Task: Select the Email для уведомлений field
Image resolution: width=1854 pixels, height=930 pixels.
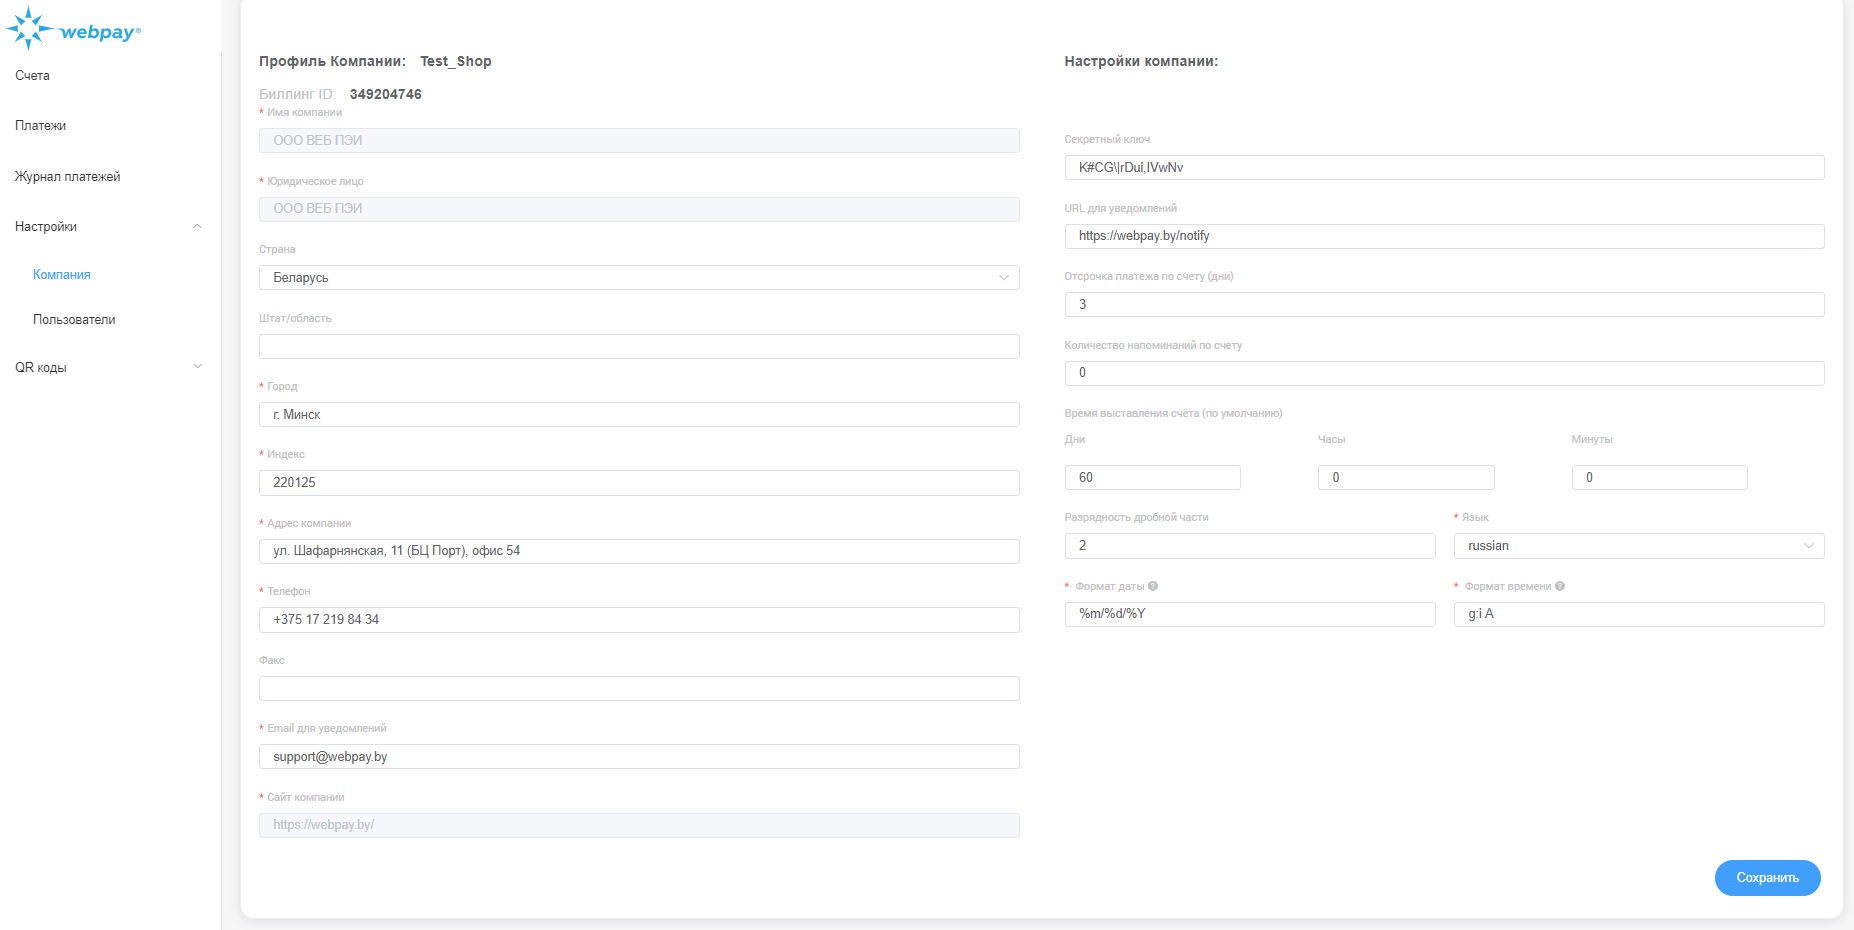Action: click(638, 757)
